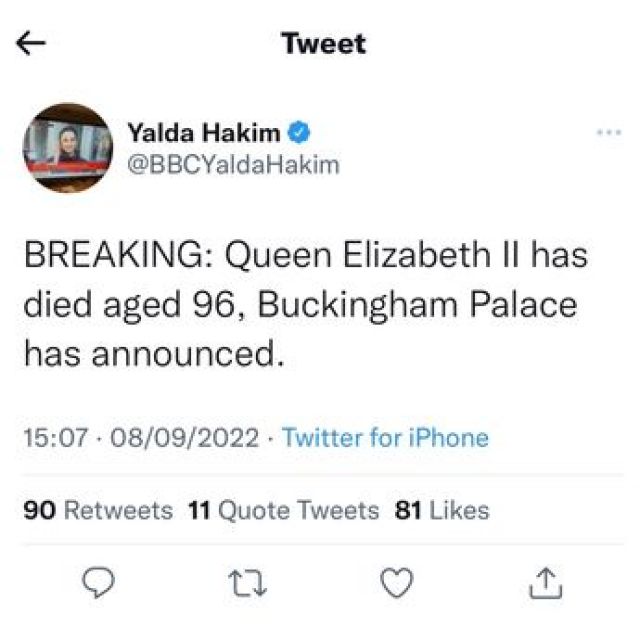Open the share sheet via upload icon
640x640 pixels.
click(544, 581)
